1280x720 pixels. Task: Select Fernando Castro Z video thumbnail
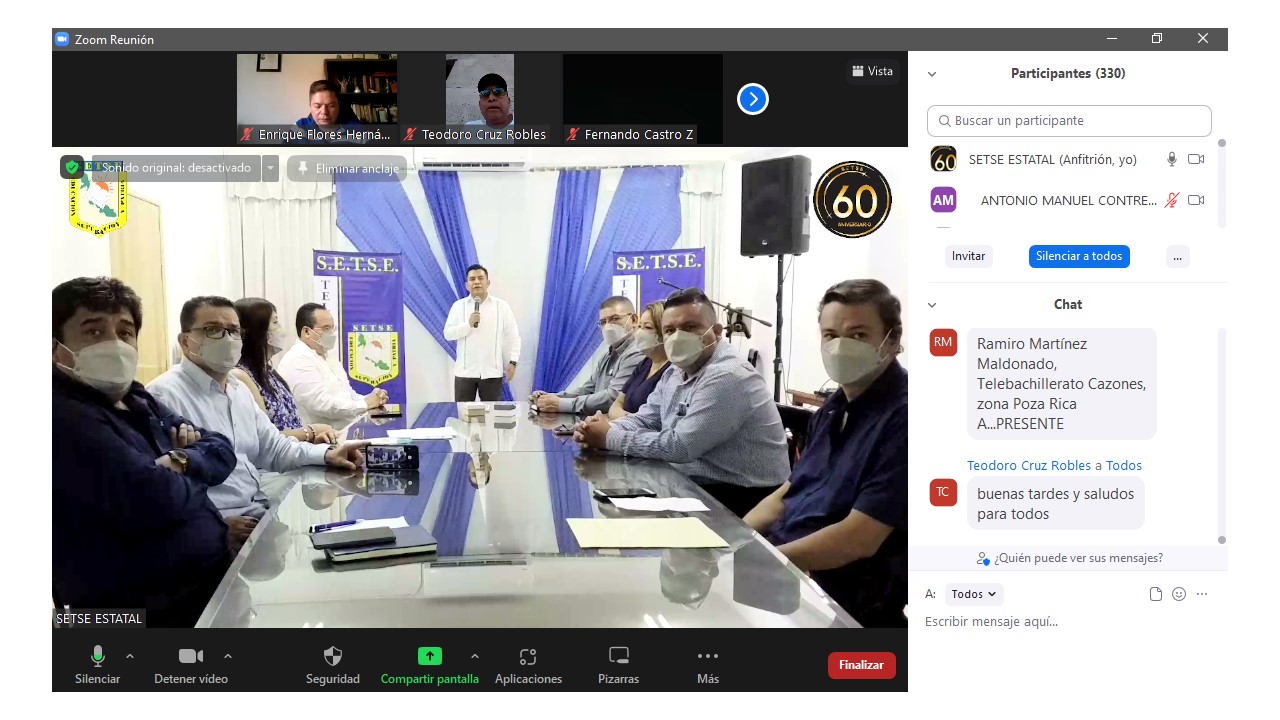(x=643, y=98)
